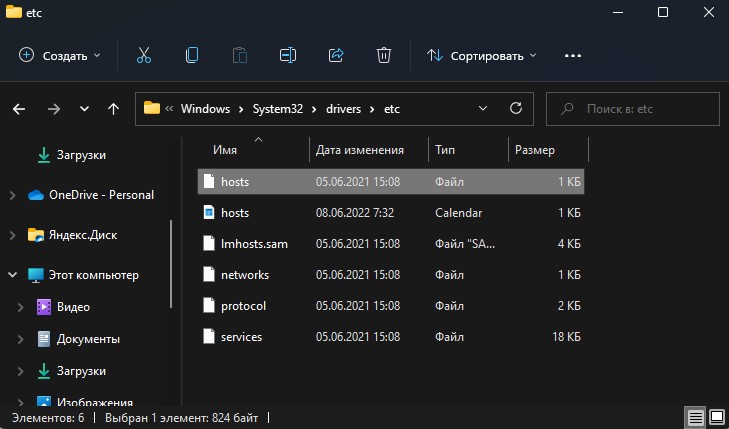Click the etc folder icon in title bar
The width and height of the screenshot is (729, 429).
coord(13,11)
